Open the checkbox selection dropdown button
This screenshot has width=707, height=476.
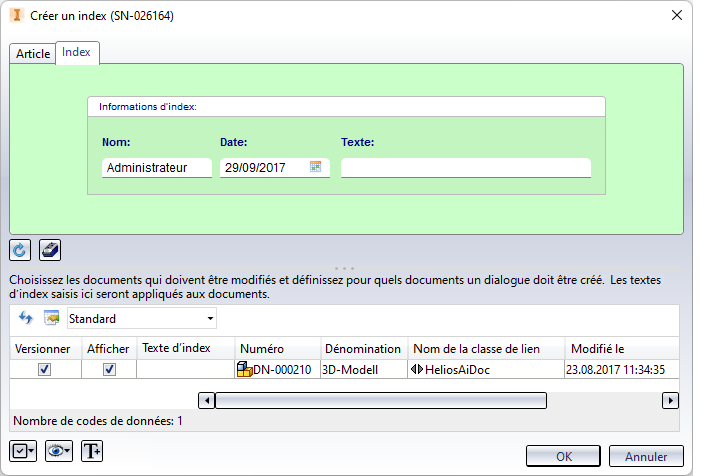click(x=23, y=451)
